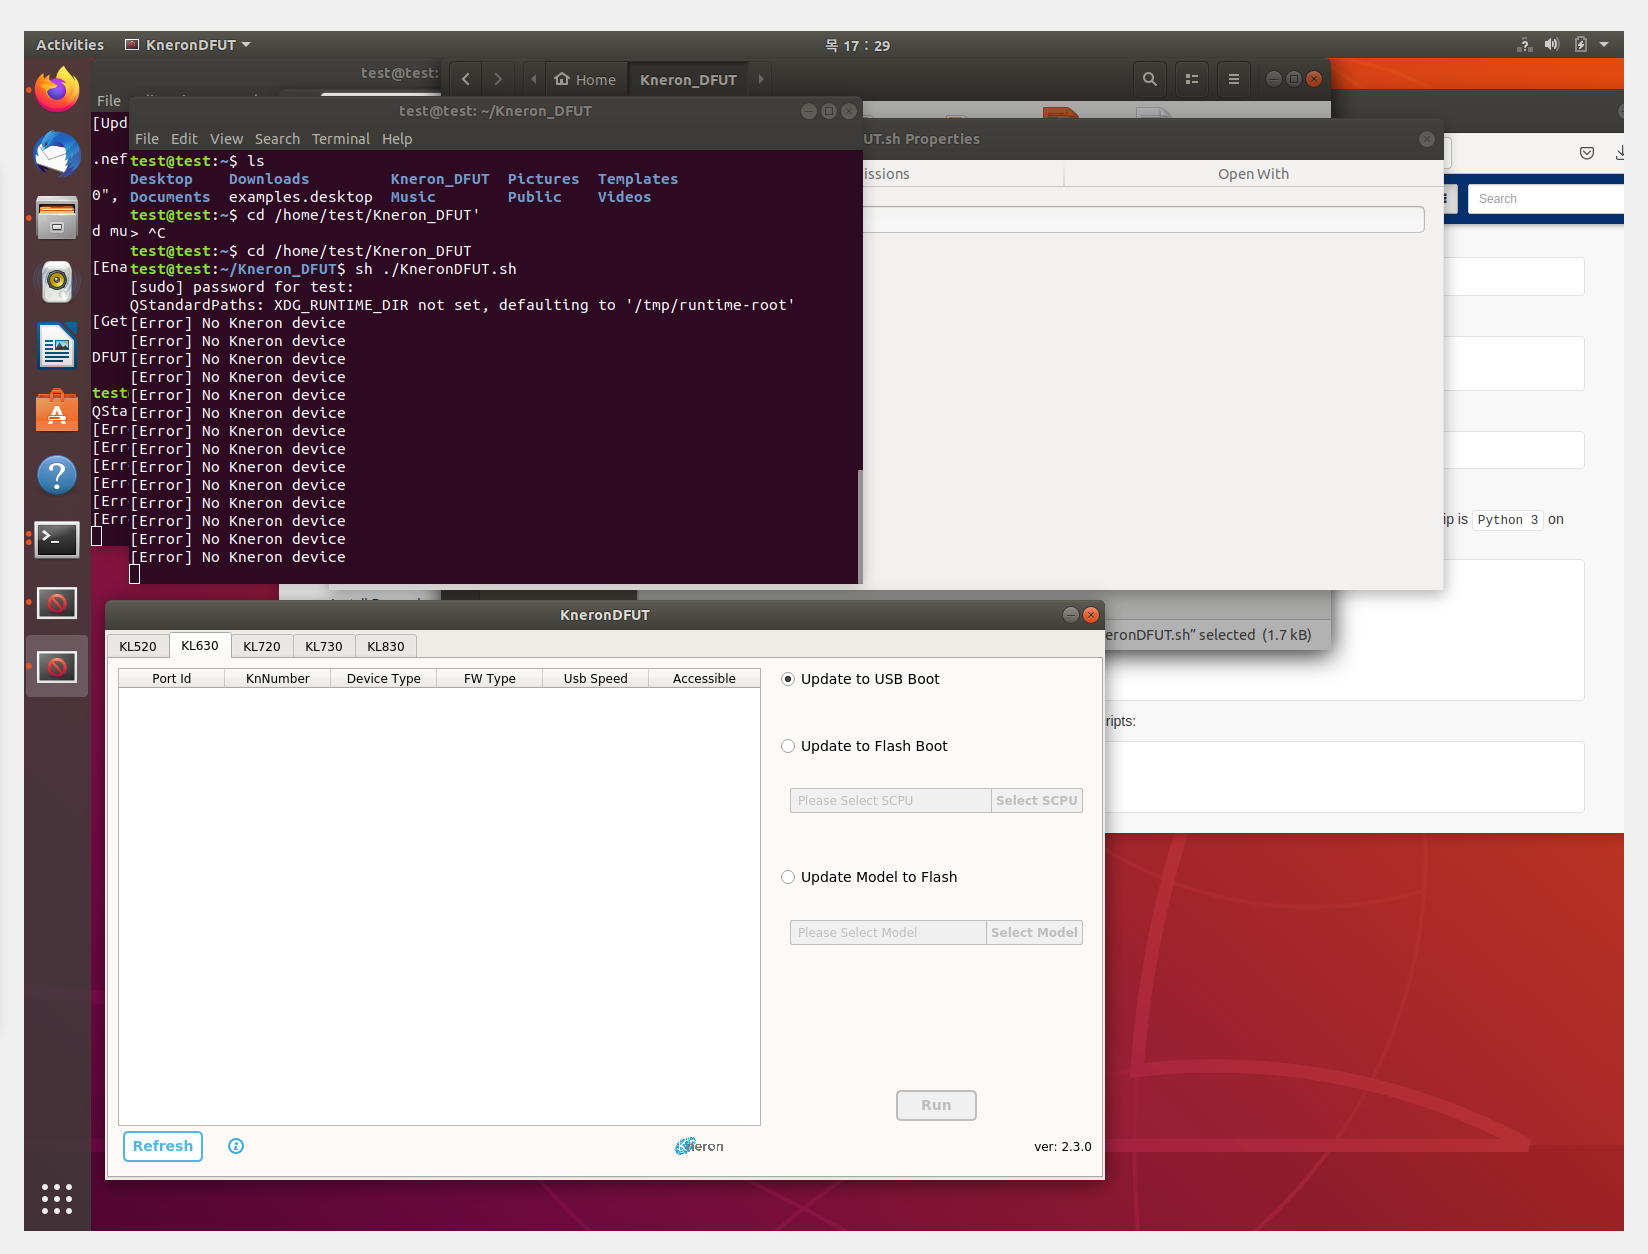Open the Help icon in dock
1648x1254 pixels.
57,474
